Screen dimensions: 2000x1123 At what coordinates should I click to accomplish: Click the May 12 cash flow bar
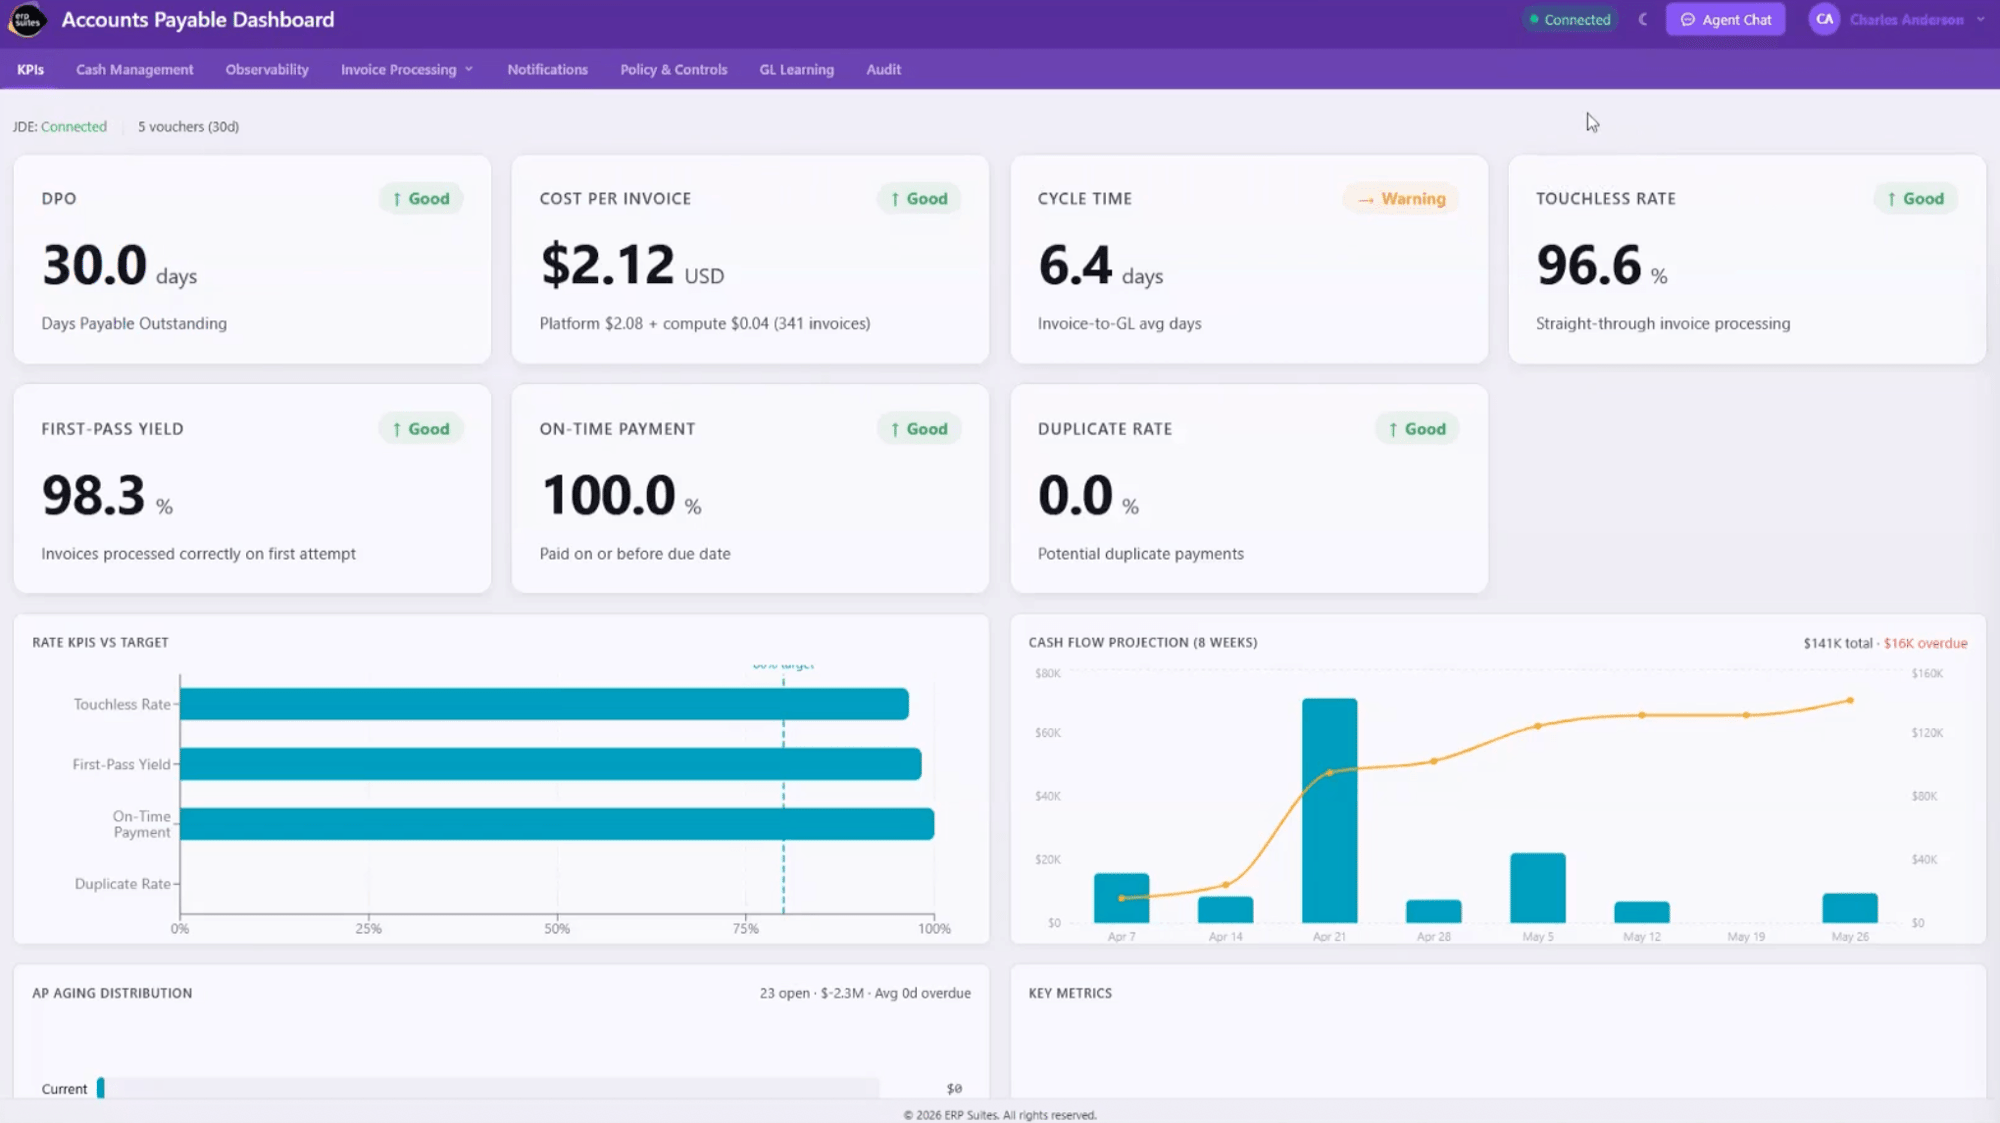coord(1641,912)
